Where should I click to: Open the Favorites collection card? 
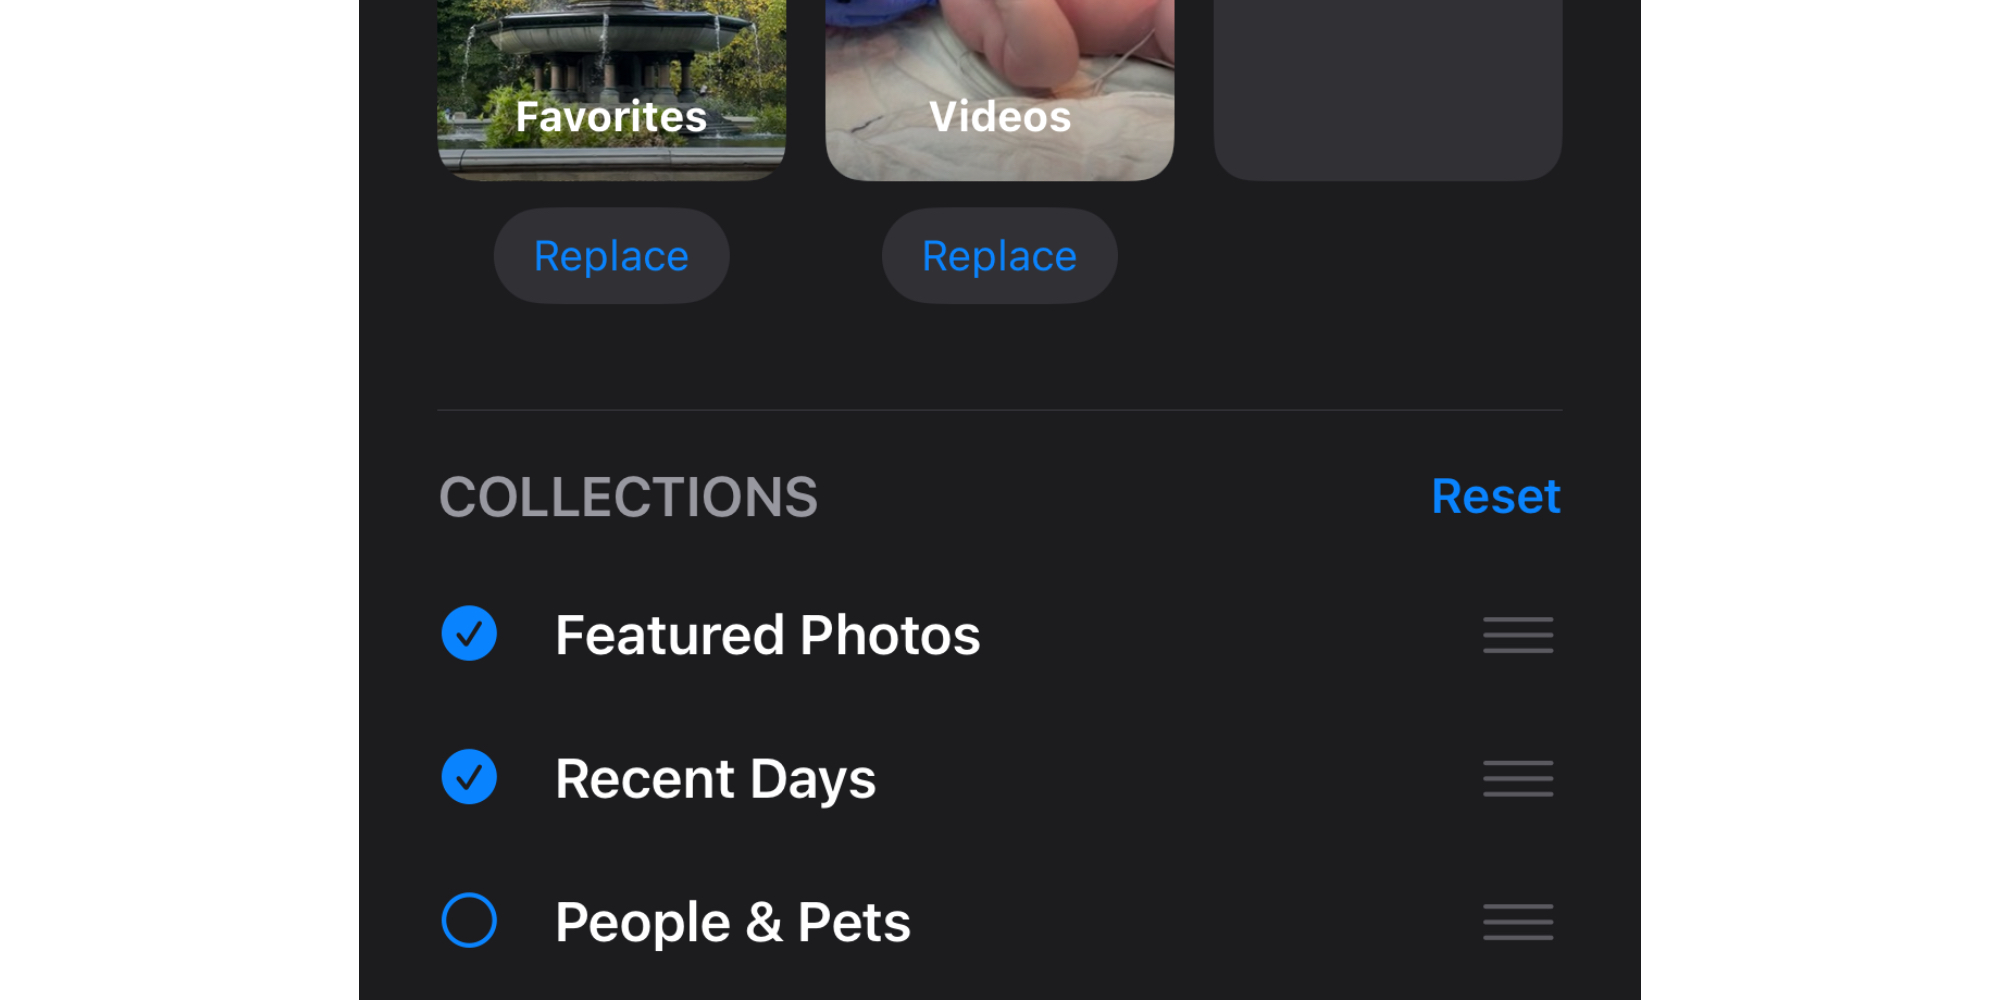[611, 90]
